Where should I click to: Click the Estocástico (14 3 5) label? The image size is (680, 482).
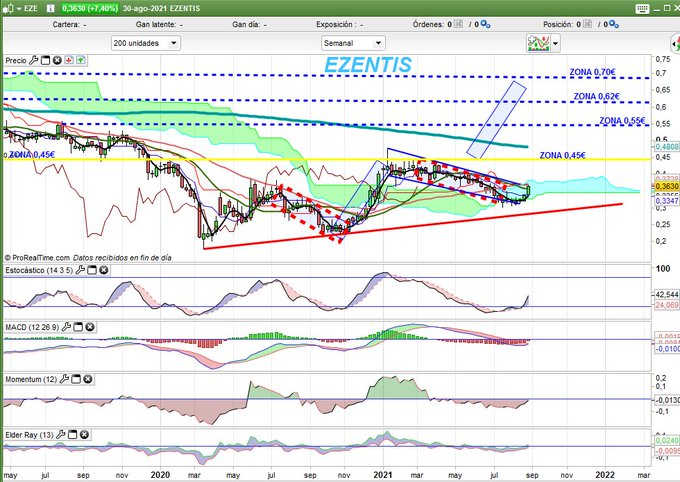coord(39,270)
